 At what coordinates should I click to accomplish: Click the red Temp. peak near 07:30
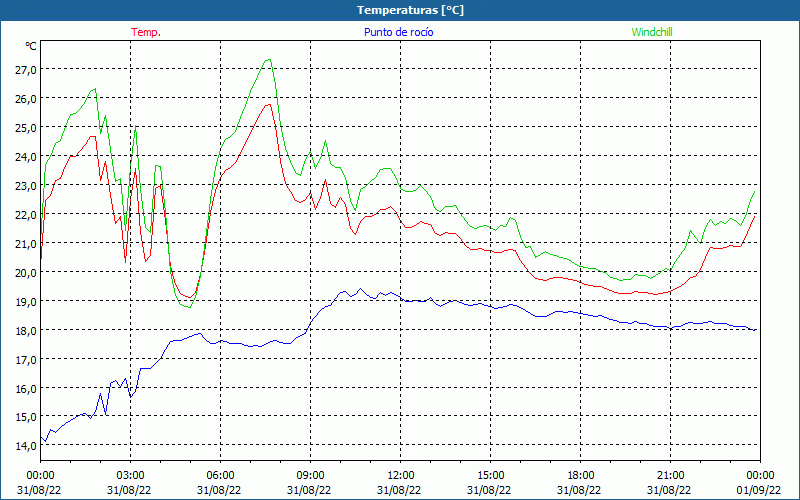[x=268, y=104]
